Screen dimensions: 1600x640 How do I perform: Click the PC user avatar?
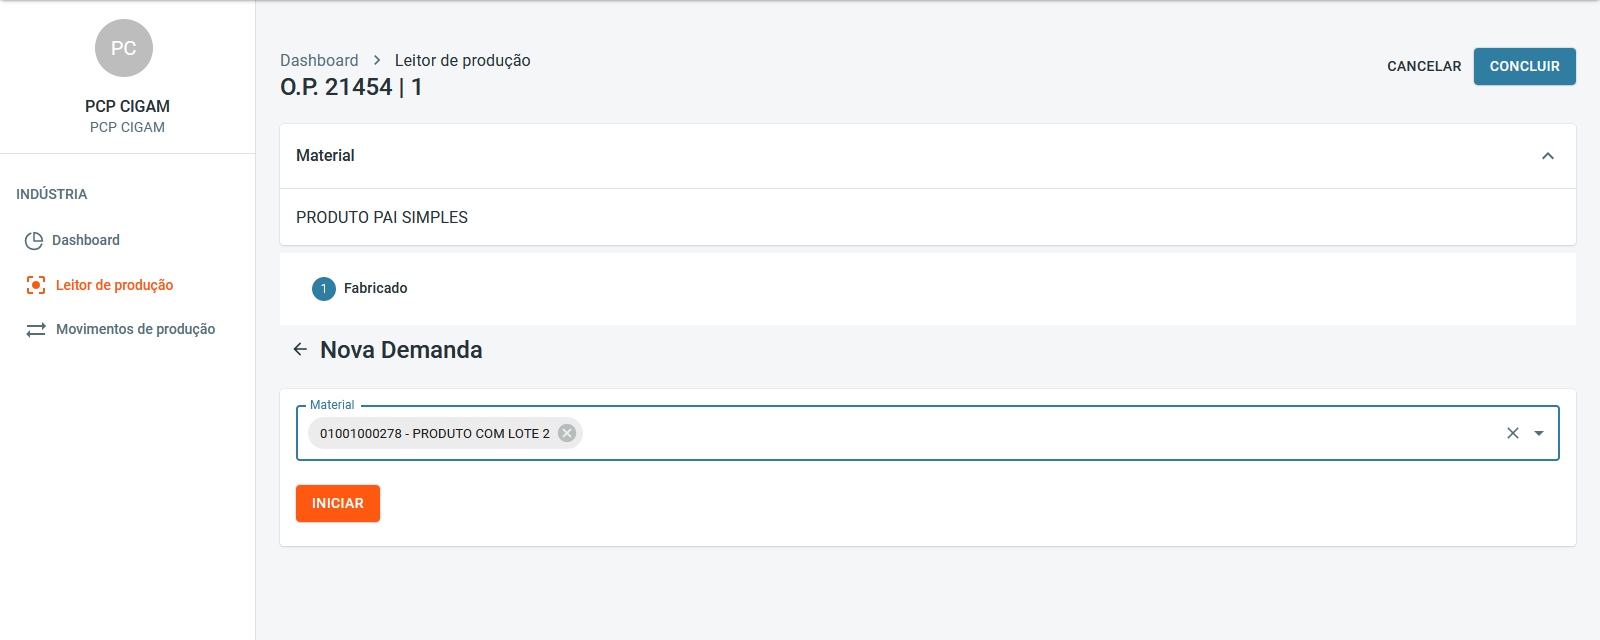click(124, 48)
